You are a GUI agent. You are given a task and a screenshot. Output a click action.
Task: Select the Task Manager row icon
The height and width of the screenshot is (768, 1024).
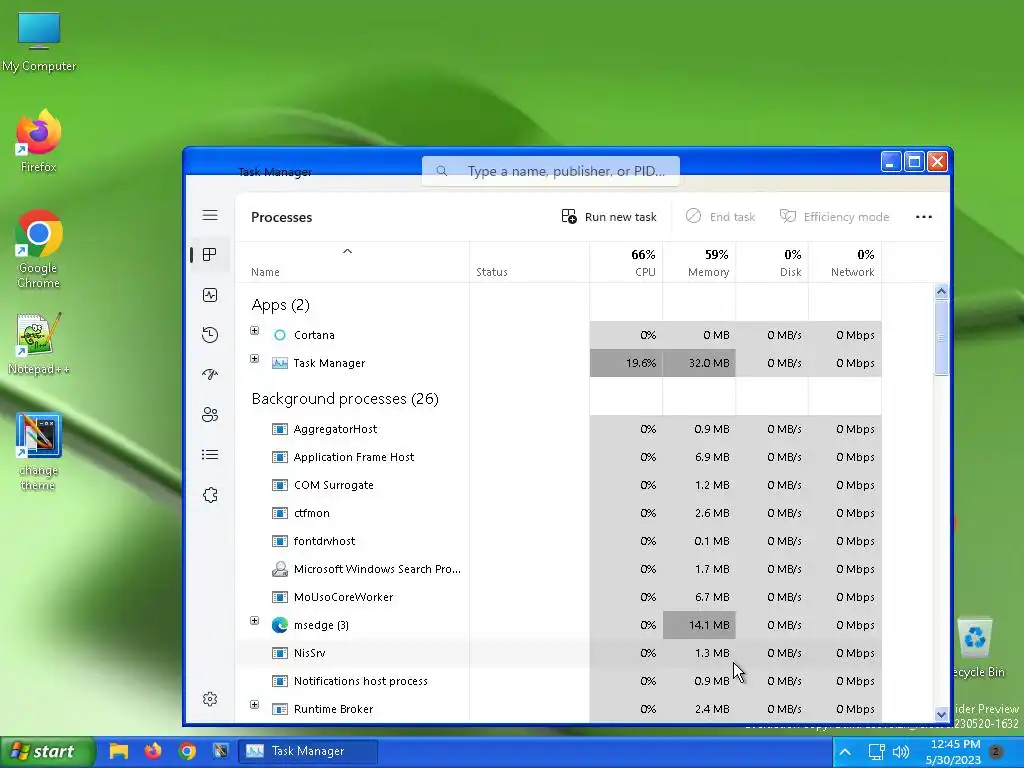280,363
